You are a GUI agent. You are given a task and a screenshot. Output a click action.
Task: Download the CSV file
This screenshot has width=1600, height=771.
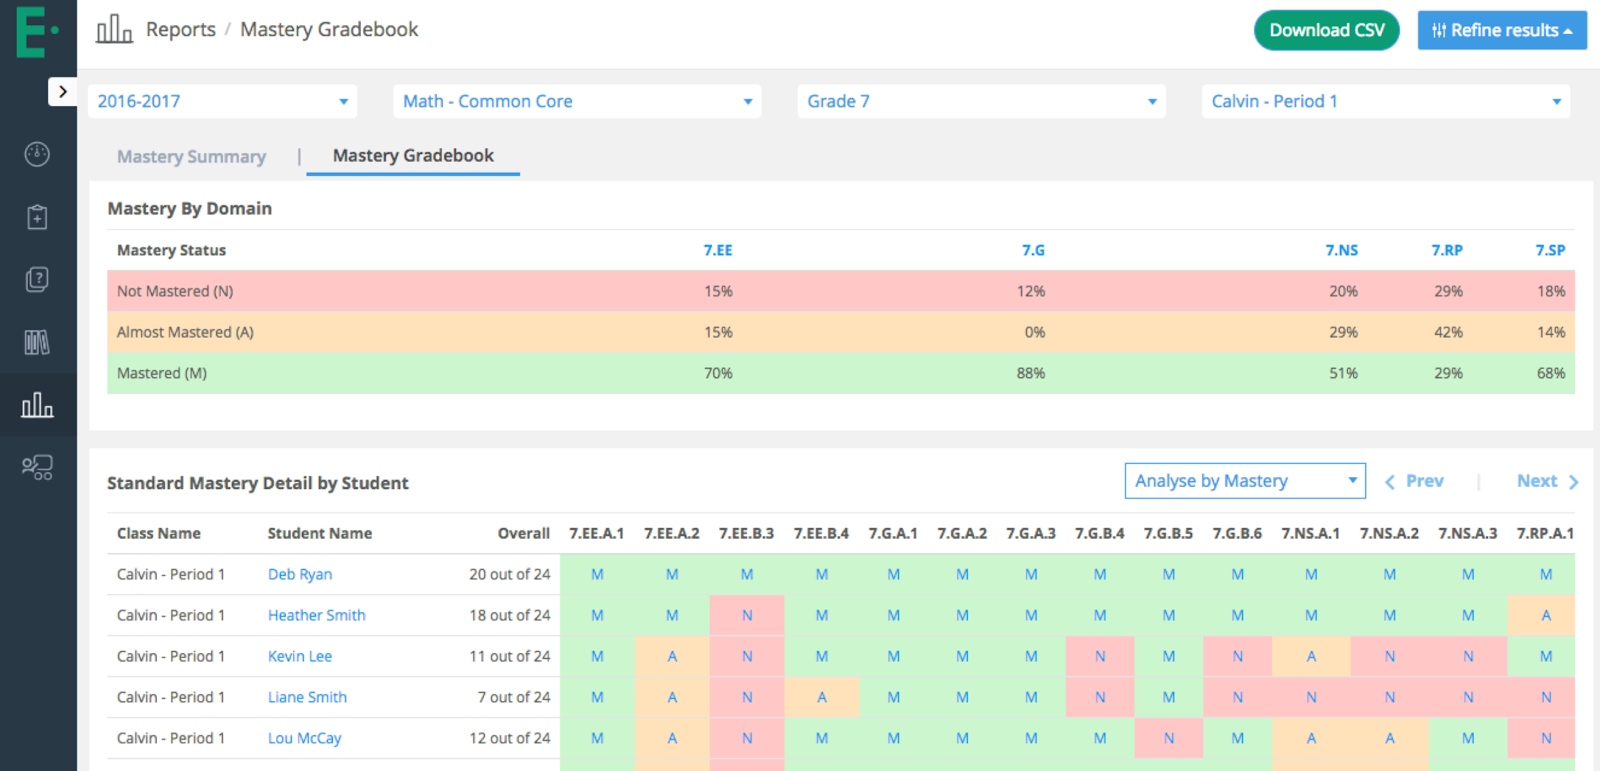coord(1327,30)
